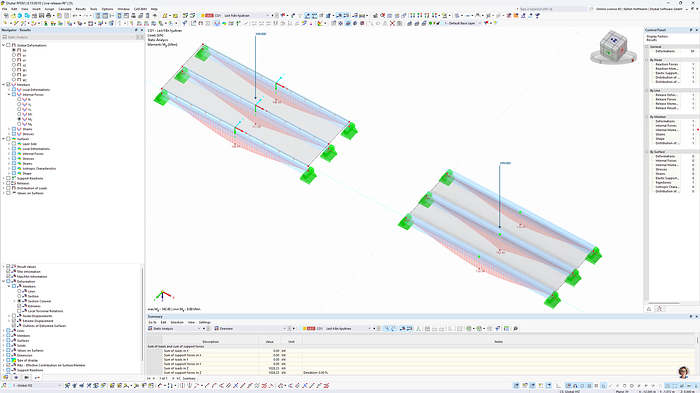
Task: Open the Global XYZ coordinate system dropdown at bottom left
Action: click(x=59, y=385)
